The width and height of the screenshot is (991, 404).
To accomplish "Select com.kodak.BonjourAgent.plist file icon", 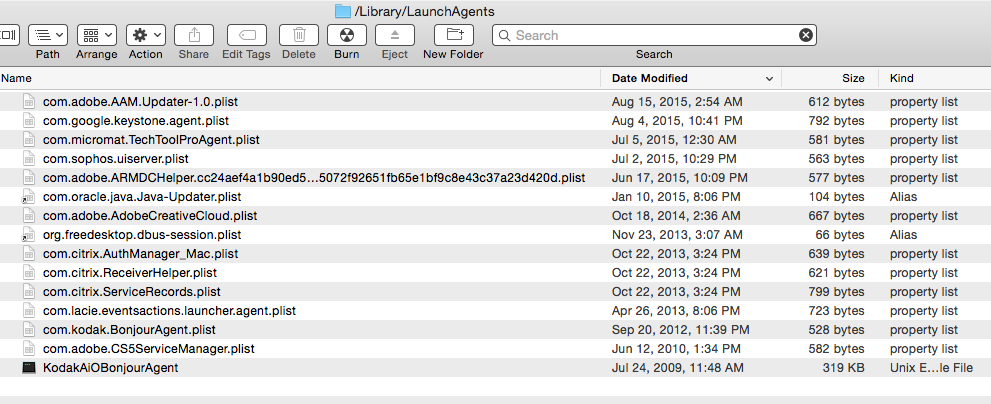I will [x=29, y=329].
